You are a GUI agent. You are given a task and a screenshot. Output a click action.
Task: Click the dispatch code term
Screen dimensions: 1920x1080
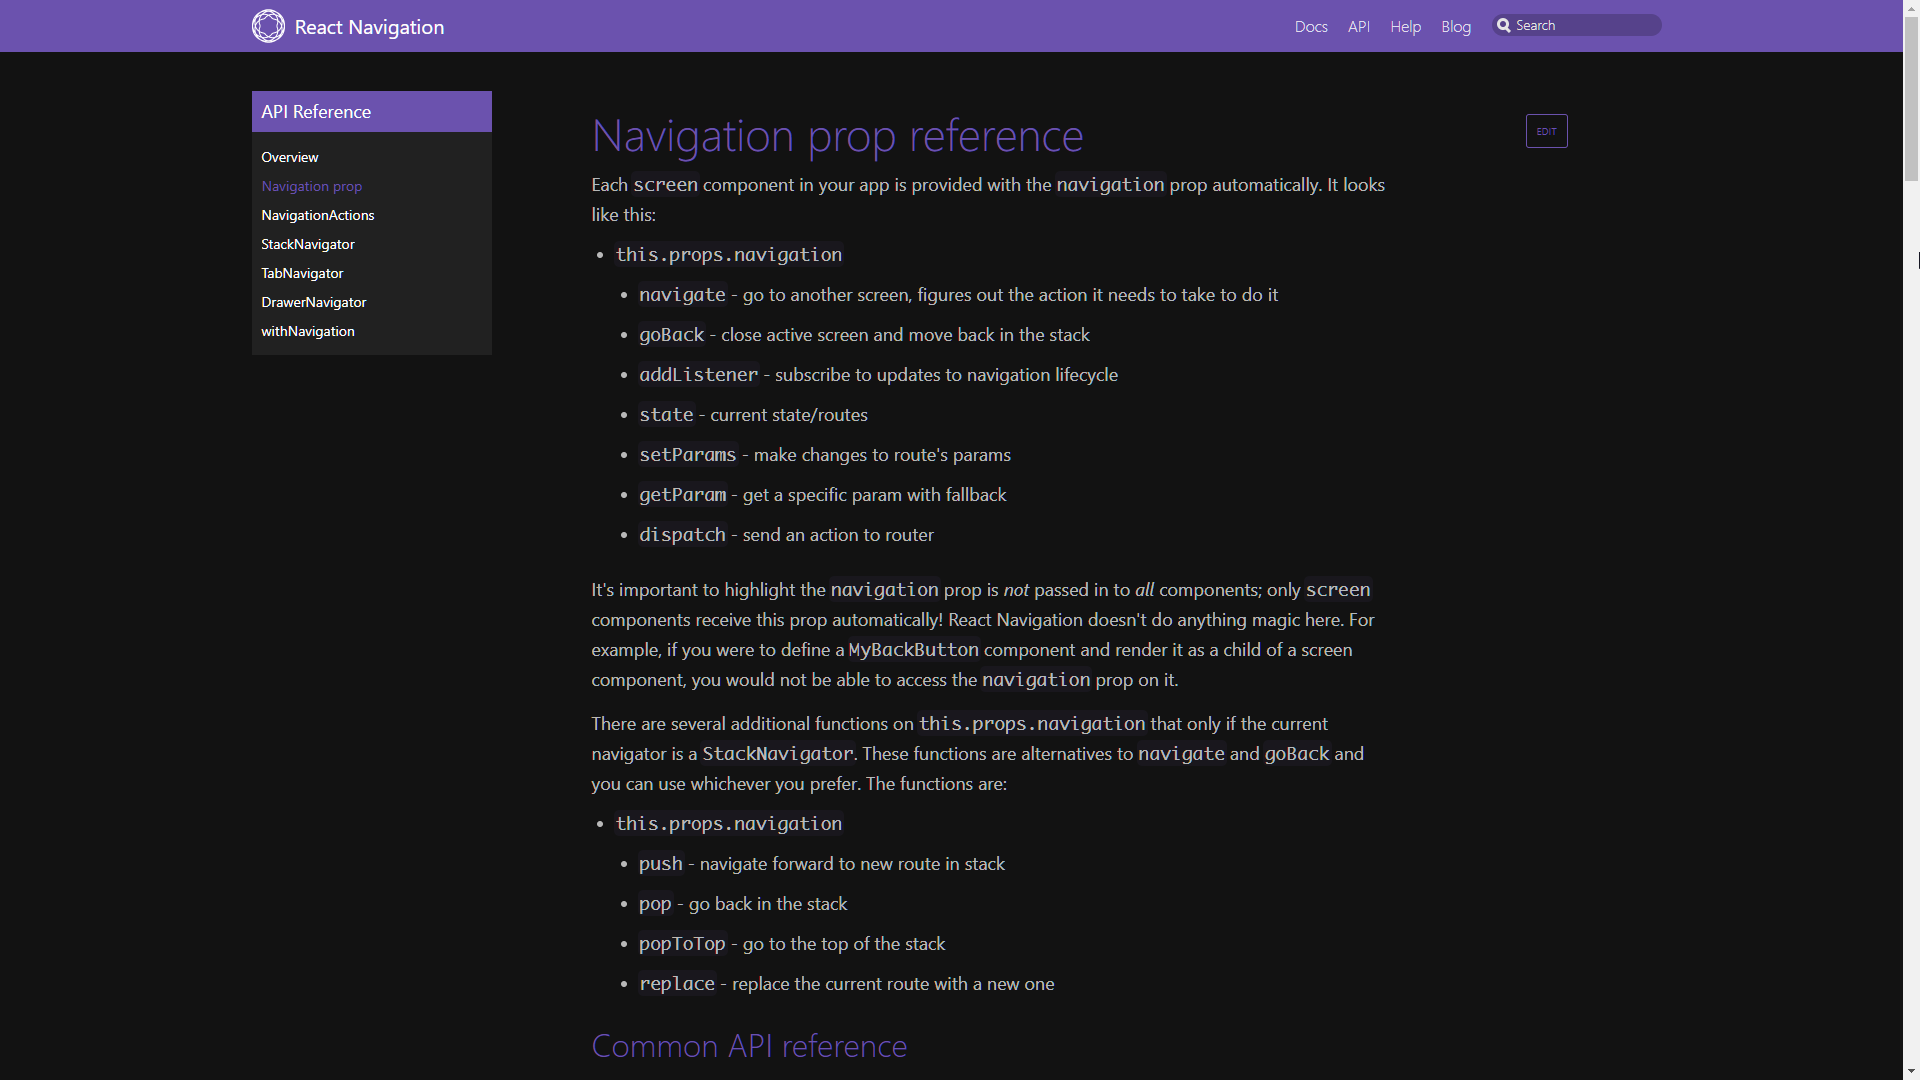point(682,535)
